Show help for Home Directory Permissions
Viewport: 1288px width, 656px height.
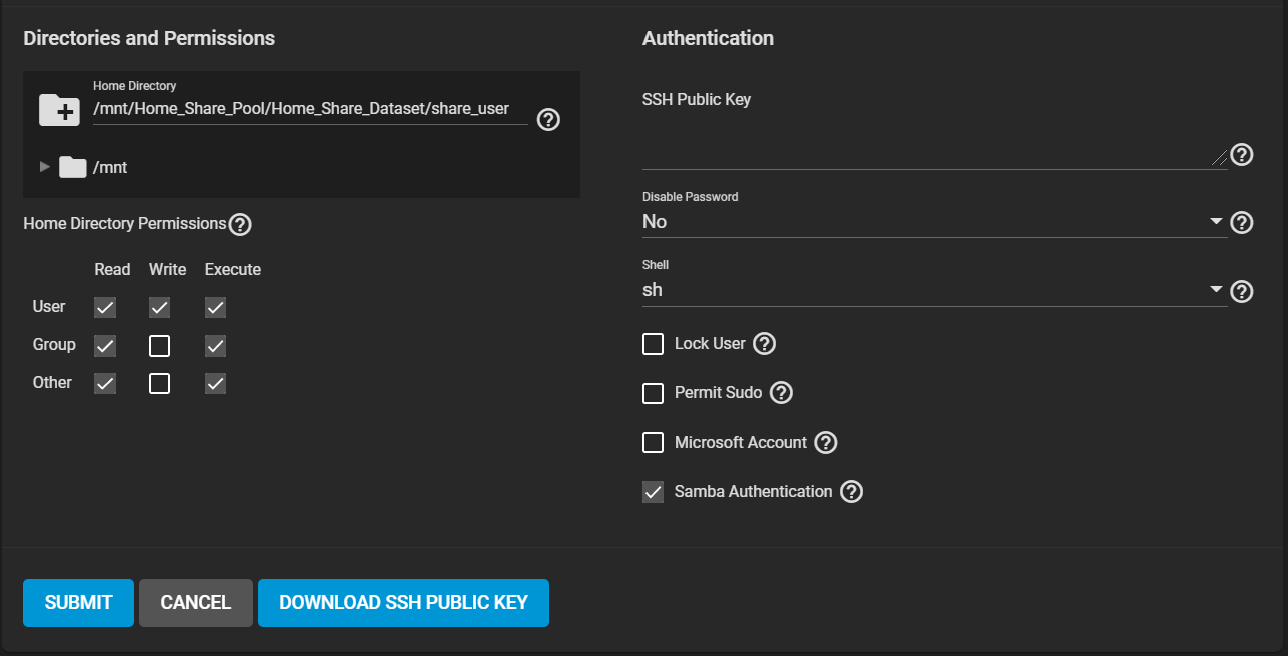click(x=240, y=224)
